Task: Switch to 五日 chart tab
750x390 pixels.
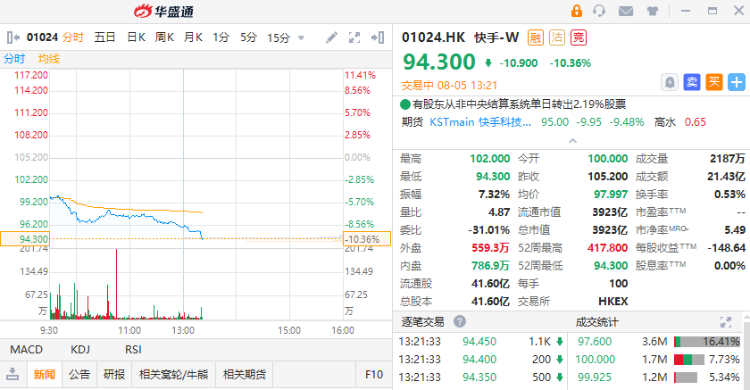Action: 105,37
